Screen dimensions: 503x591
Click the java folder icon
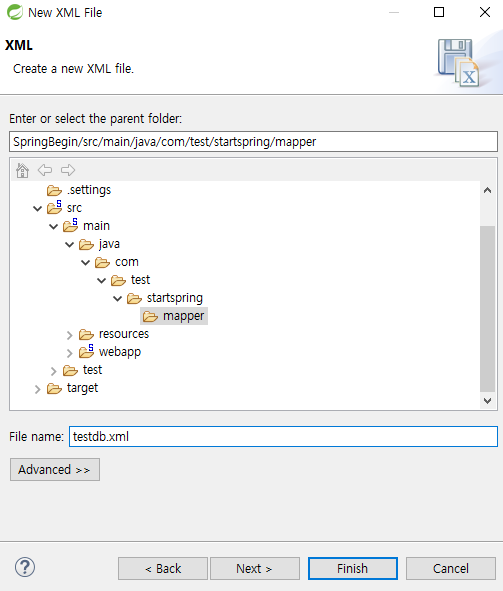pos(86,245)
